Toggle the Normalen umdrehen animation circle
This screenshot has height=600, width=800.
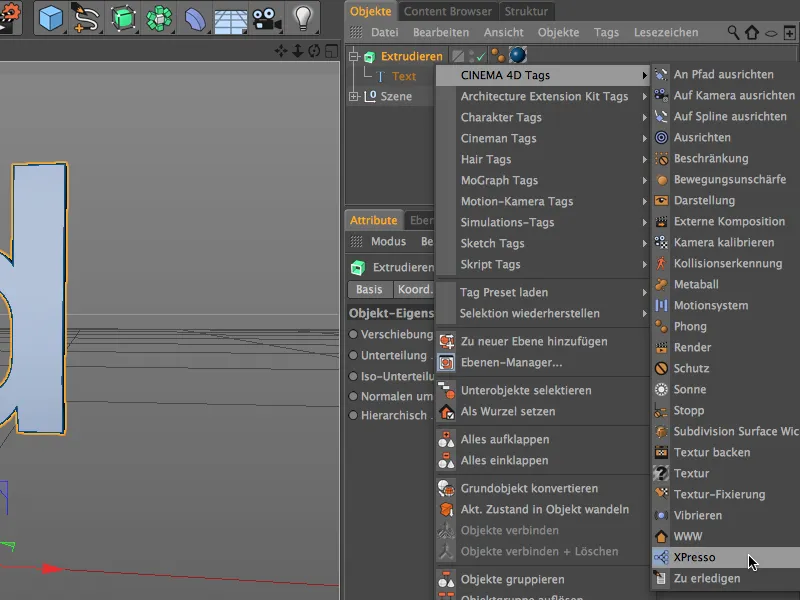[353, 396]
